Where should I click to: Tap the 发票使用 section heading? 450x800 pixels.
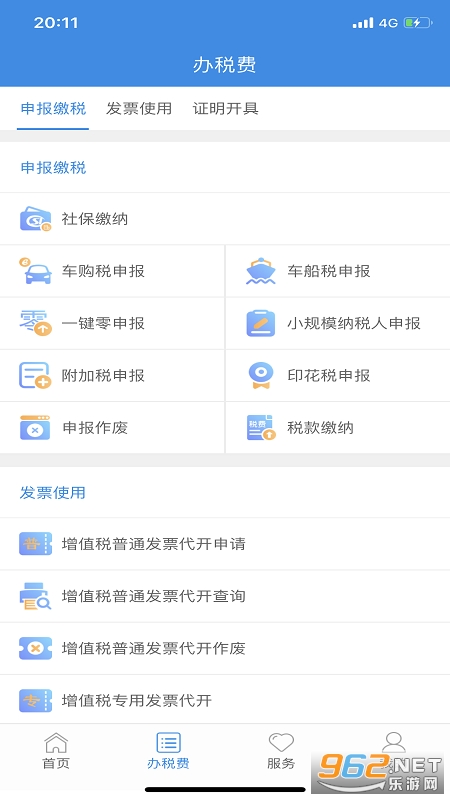[53, 493]
